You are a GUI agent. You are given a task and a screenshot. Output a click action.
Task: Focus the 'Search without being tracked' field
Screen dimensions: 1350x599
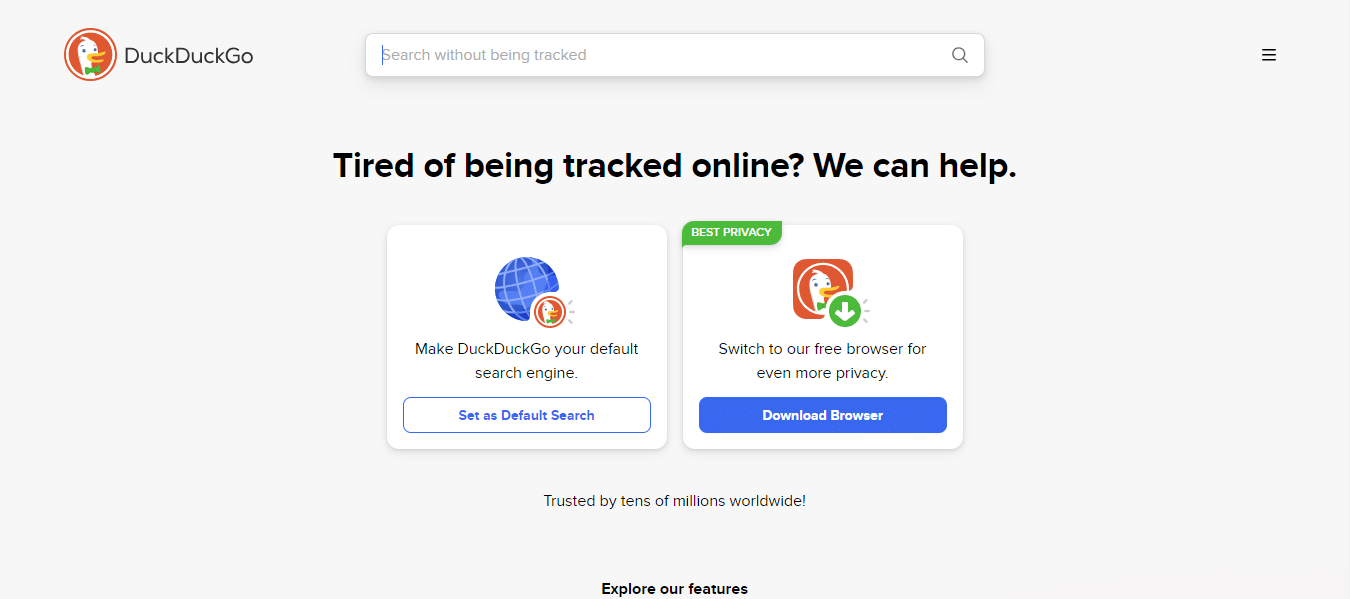pyautogui.click(x=660, y=55)
